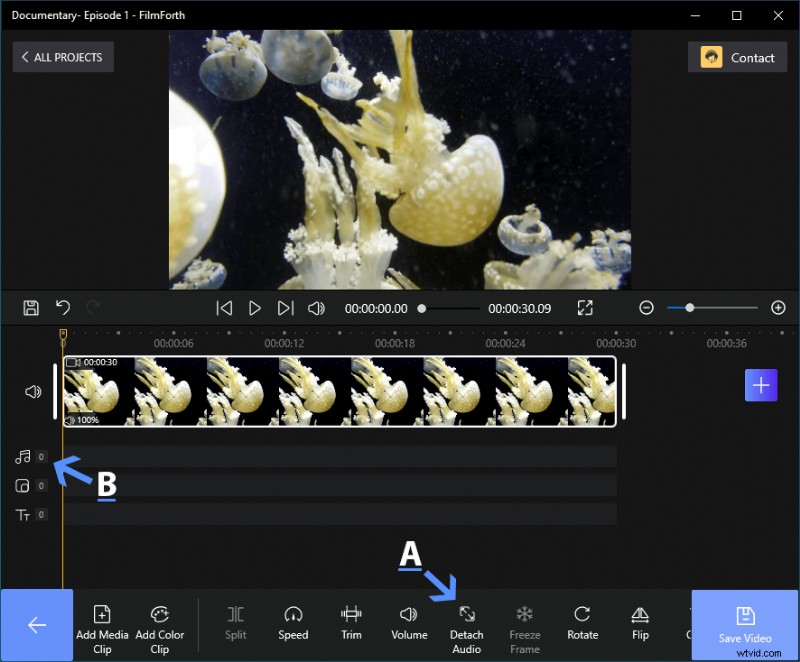
Task: Open the Contact panel
Action: (738, 57)
